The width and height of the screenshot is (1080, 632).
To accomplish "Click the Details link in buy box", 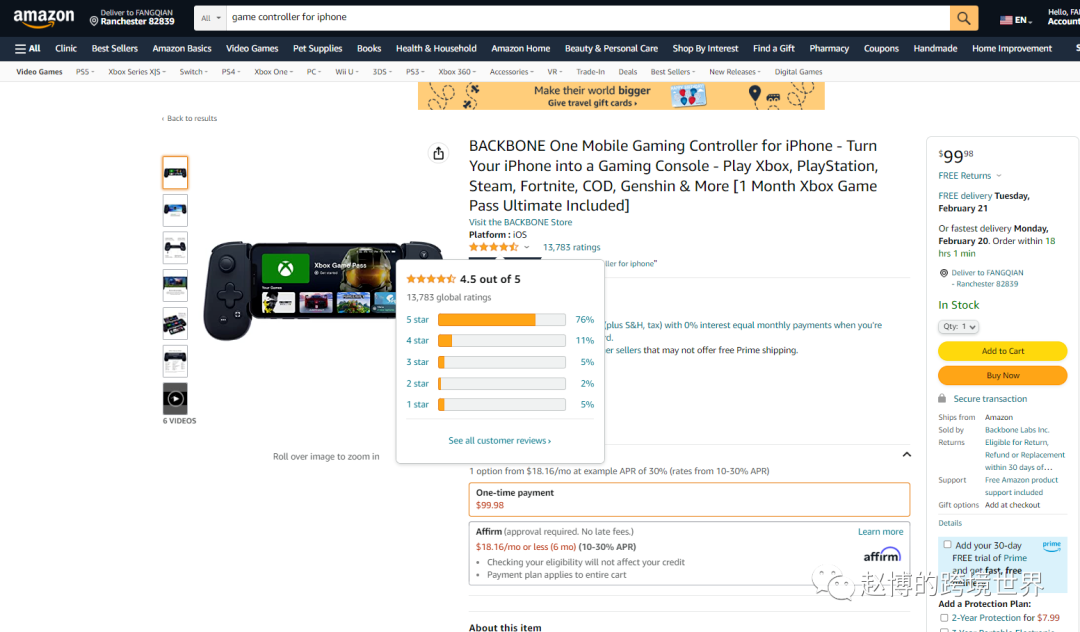I will point(950,523).
